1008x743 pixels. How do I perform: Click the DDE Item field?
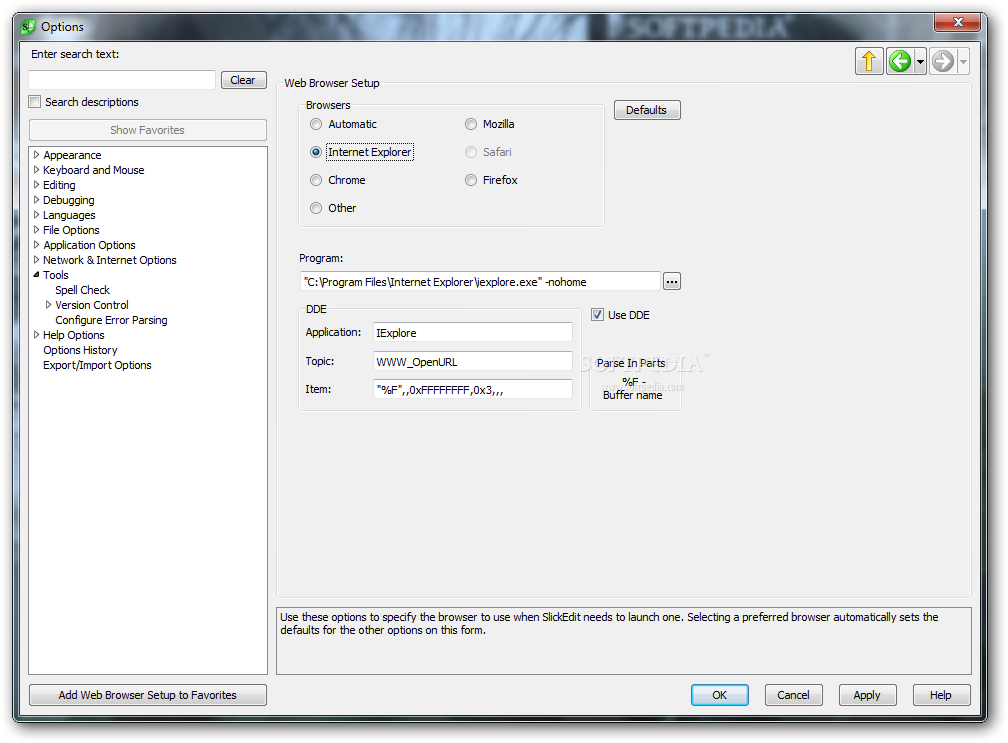tap(472, 389)
